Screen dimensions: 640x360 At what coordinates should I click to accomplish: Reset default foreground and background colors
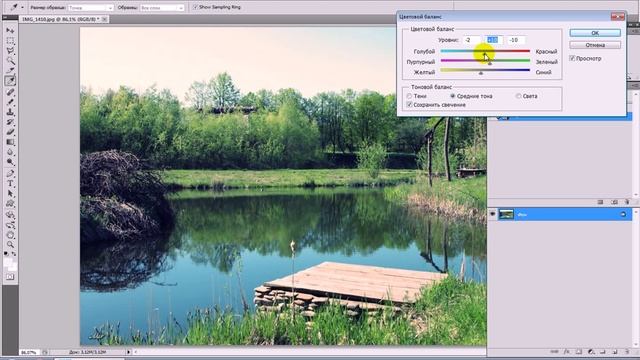pyautogui.click(x=6, y=253)
